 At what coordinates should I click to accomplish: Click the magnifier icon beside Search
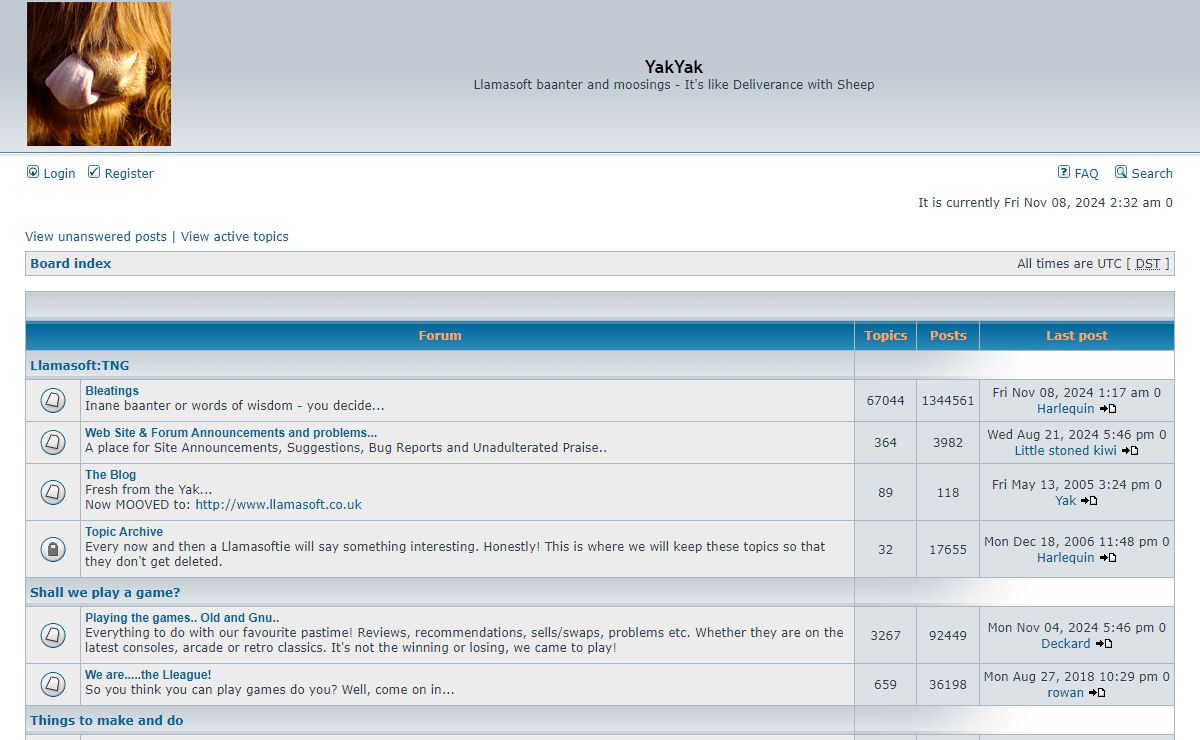coord(1121,172)
